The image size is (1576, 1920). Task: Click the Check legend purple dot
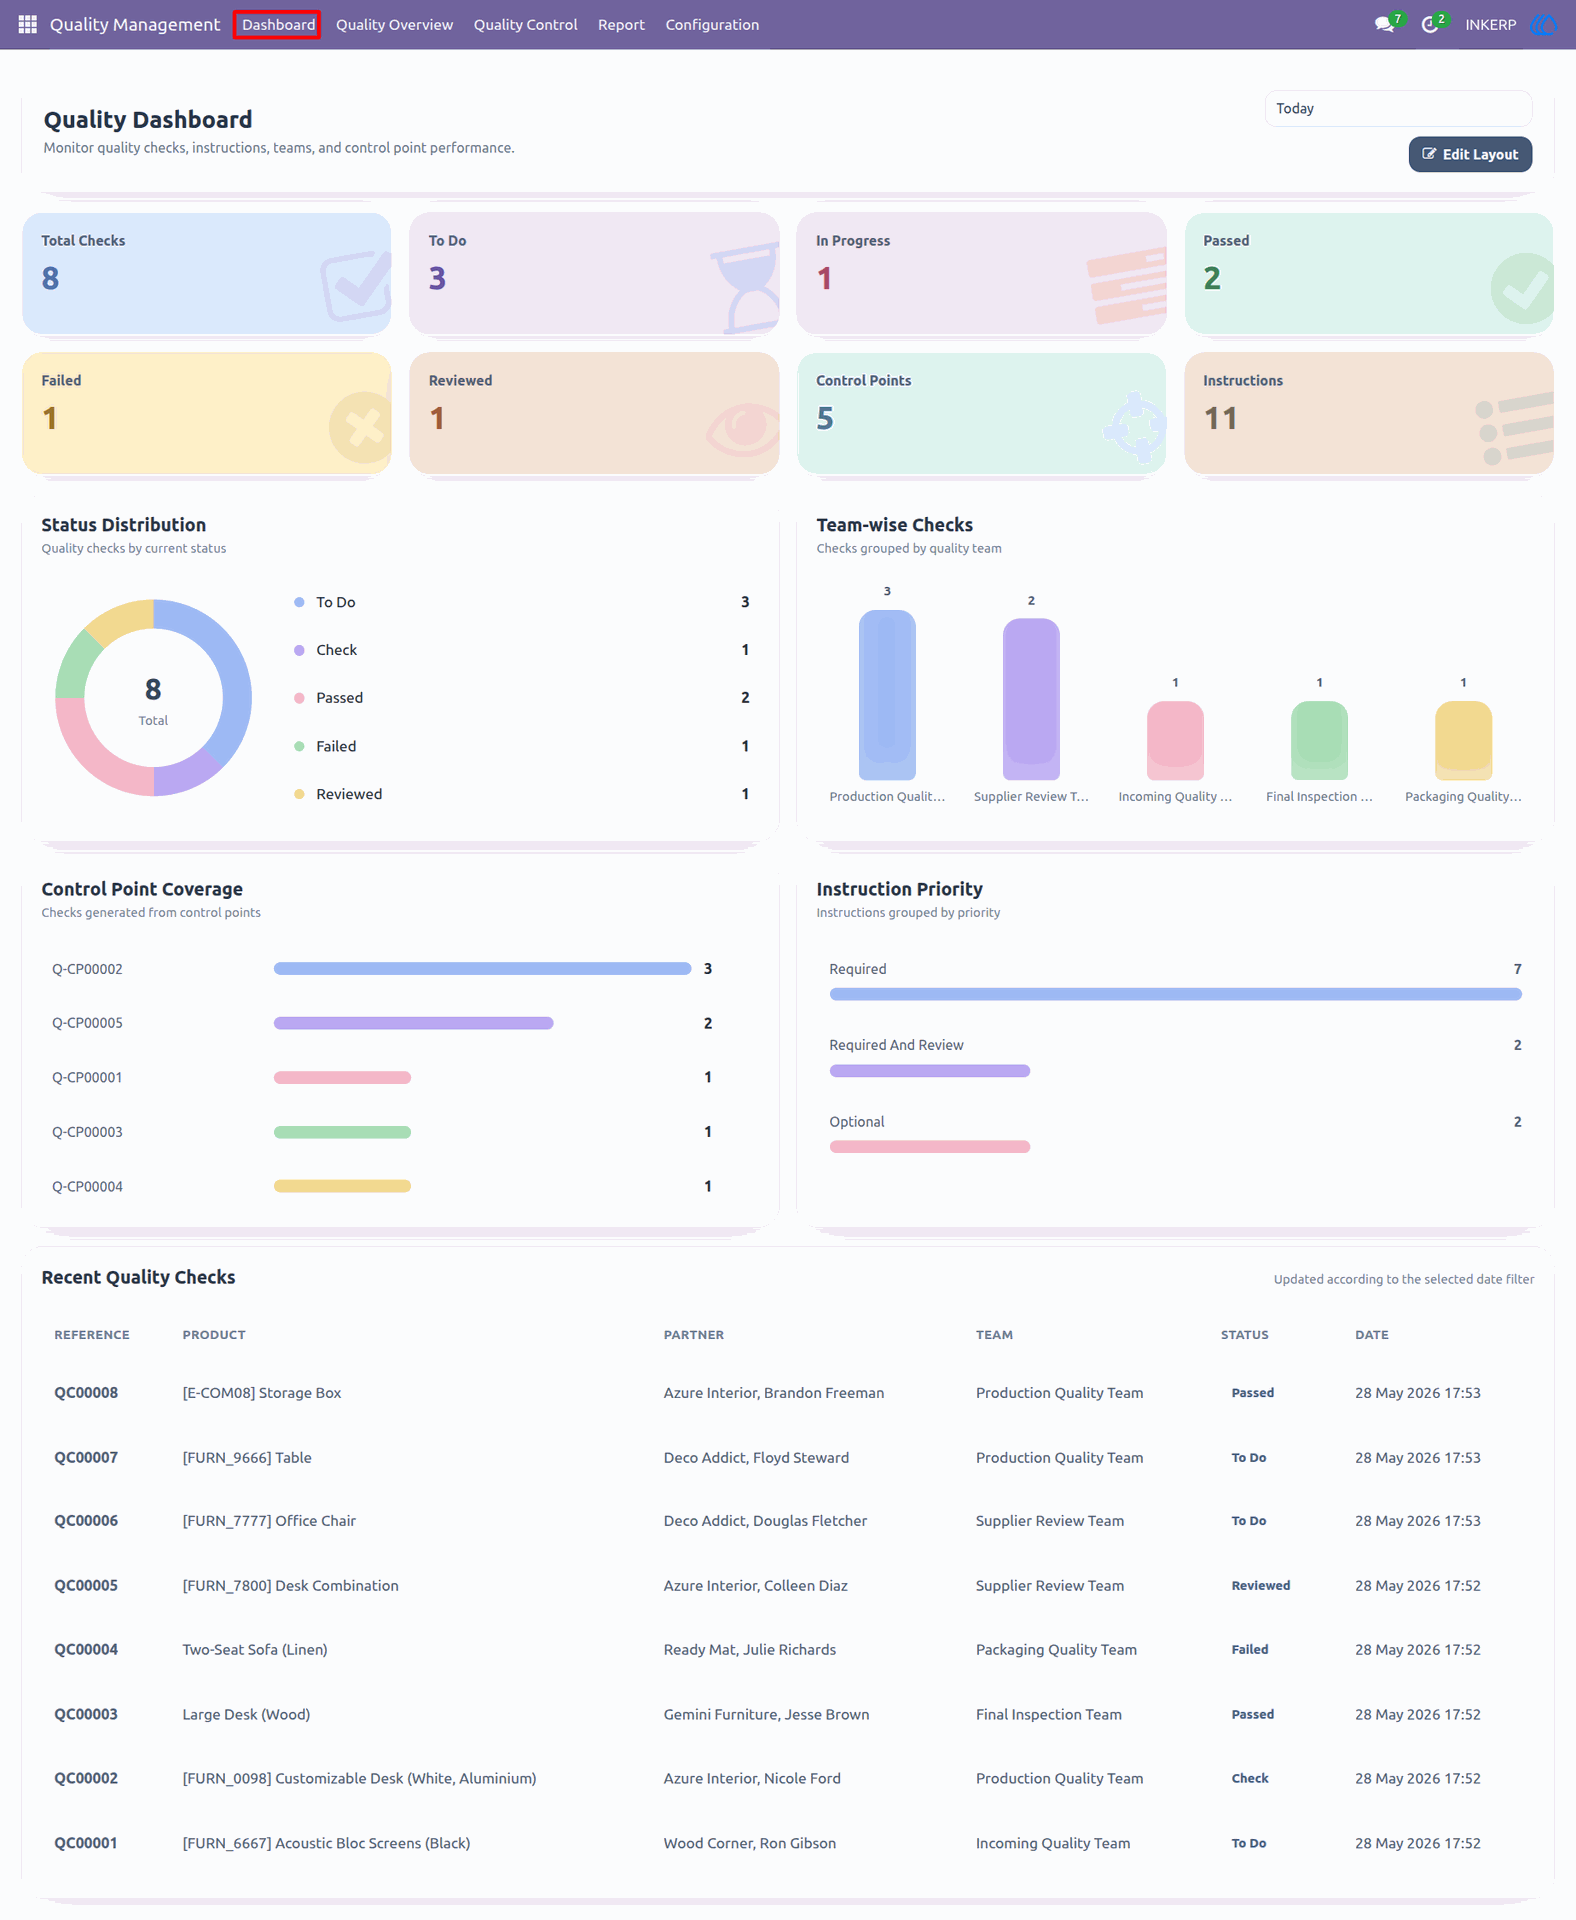[299, 650]
